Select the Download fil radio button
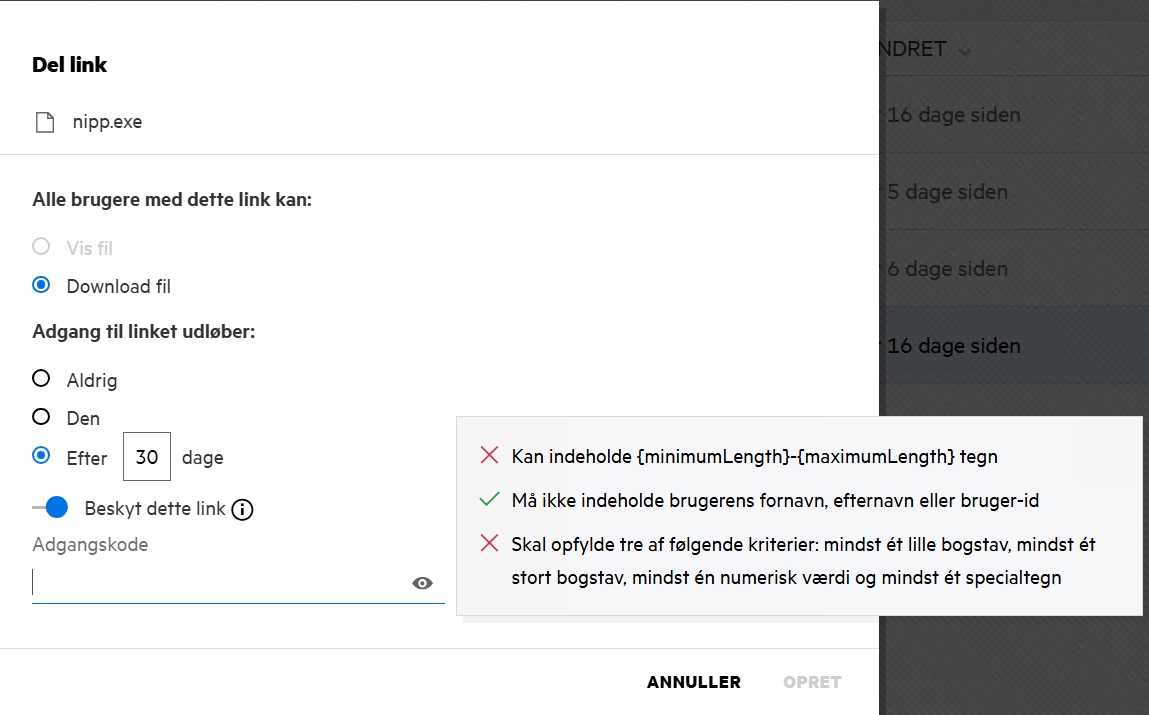The width and height of the screenshot is (1149, 715). 41,286
